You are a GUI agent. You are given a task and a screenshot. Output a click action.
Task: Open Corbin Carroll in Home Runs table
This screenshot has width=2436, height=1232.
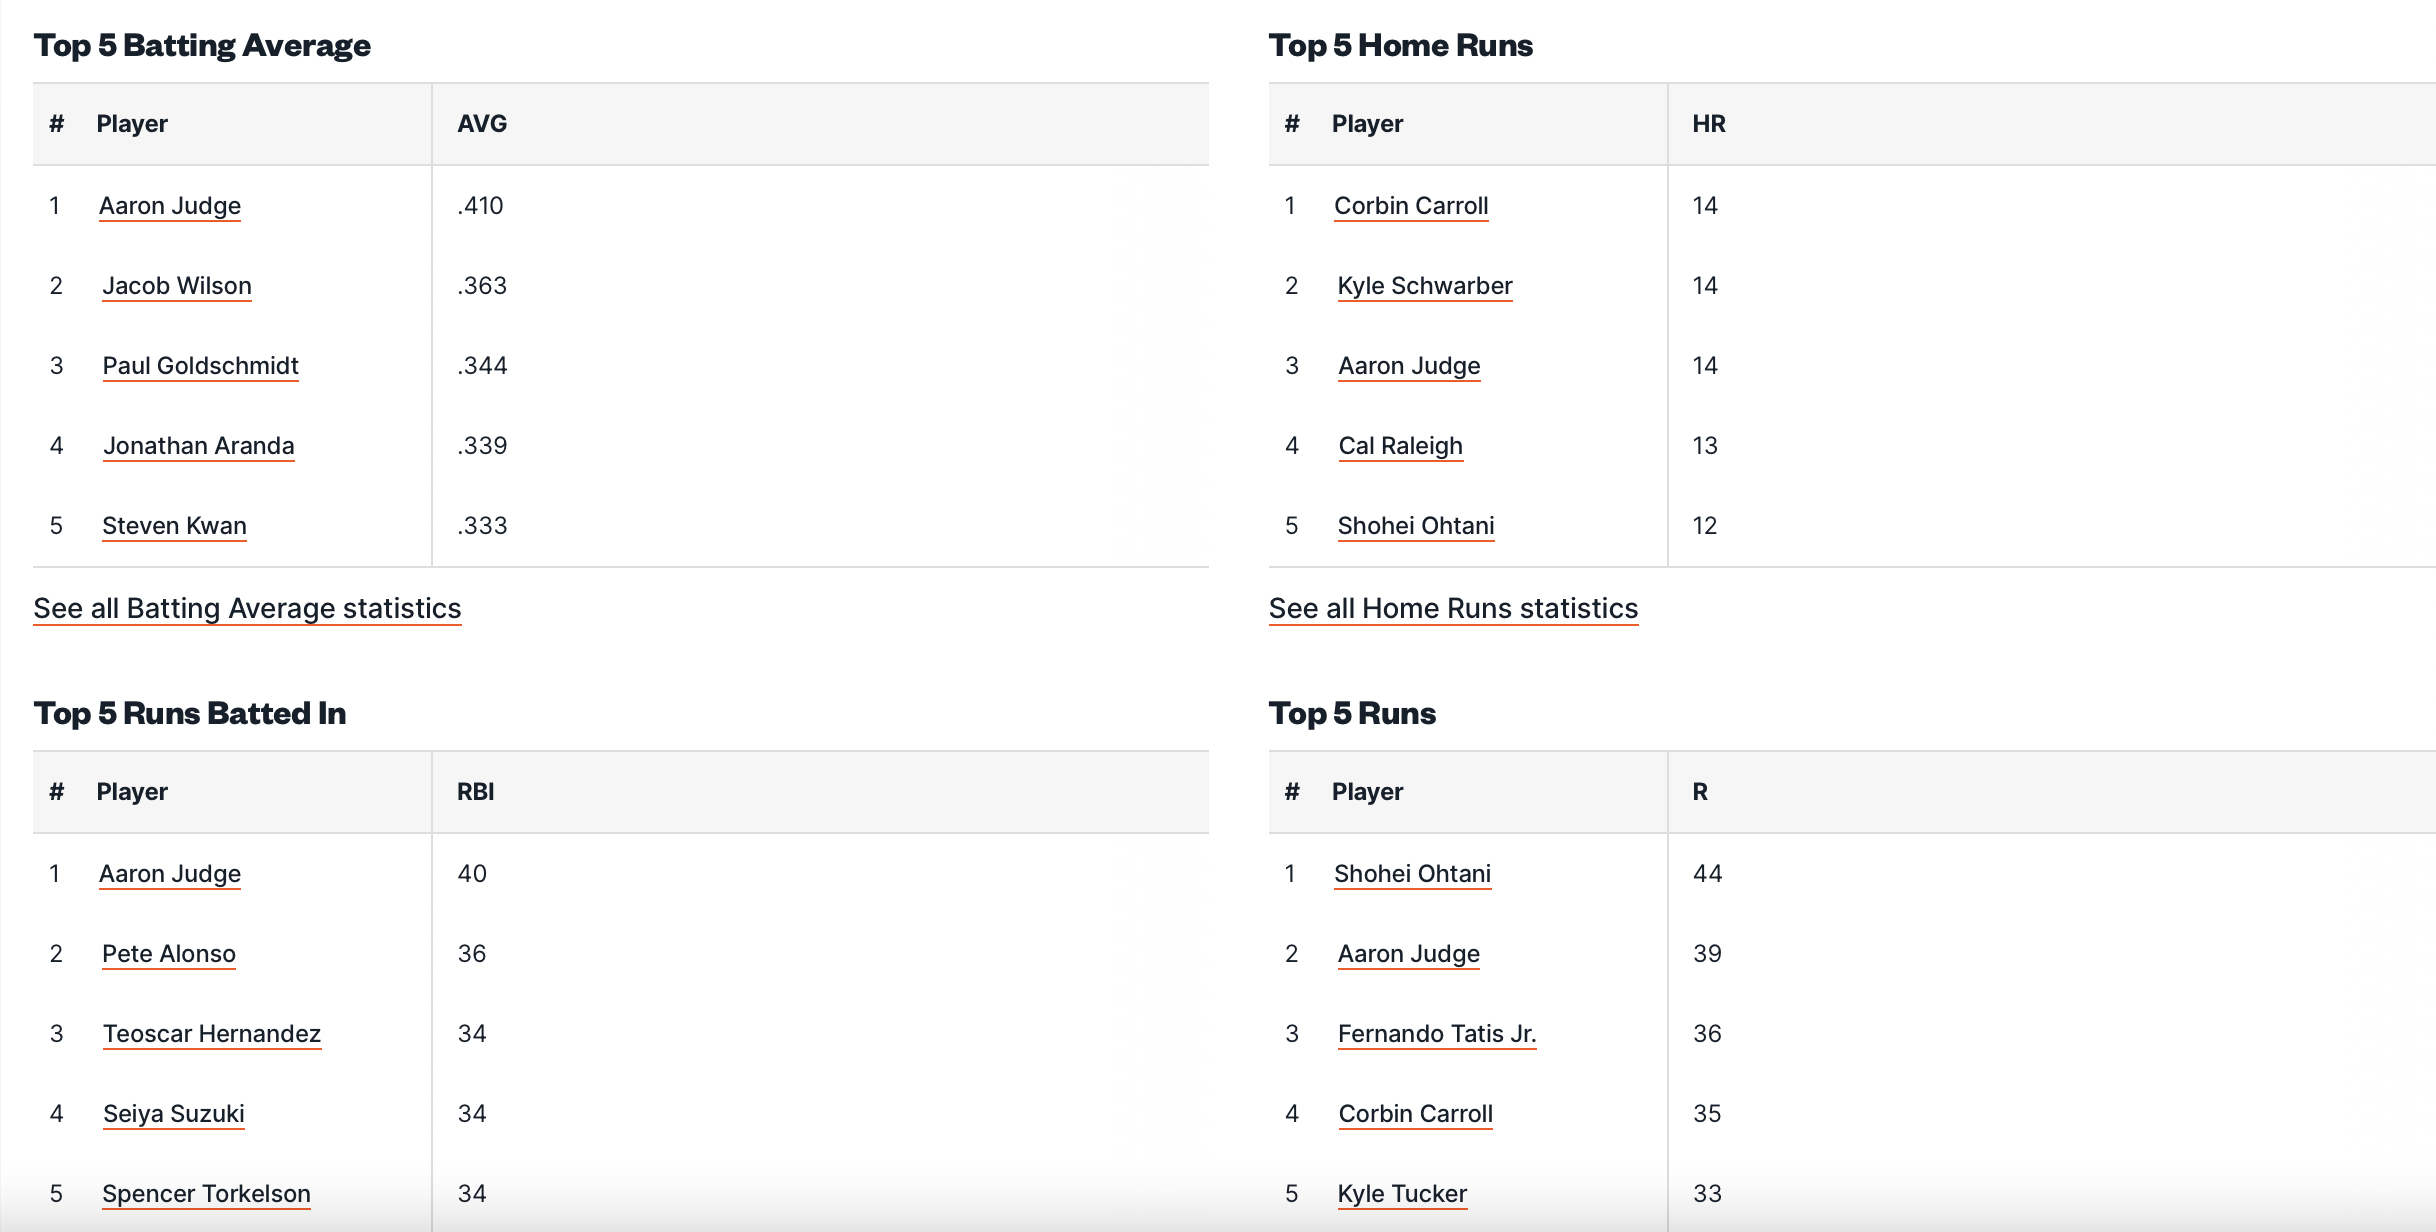point(1411,206)
